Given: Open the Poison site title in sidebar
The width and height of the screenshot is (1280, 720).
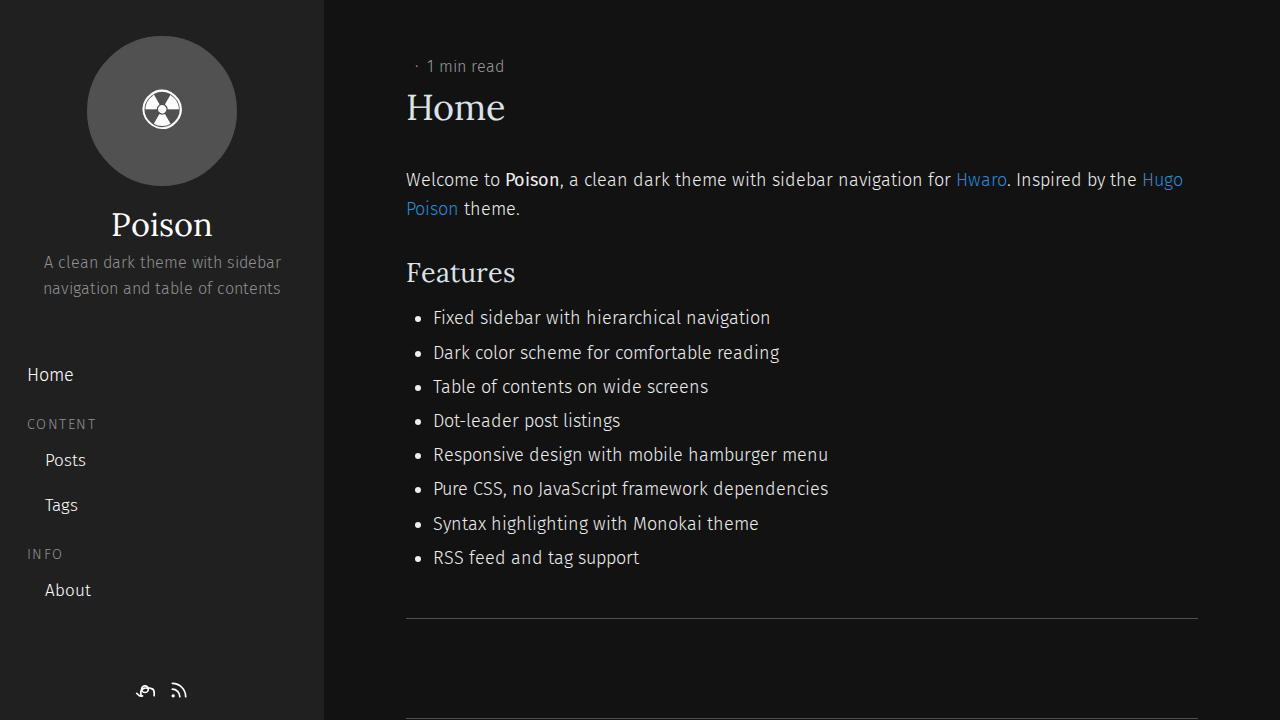Looking at the screenshot, I should [162, 225].
